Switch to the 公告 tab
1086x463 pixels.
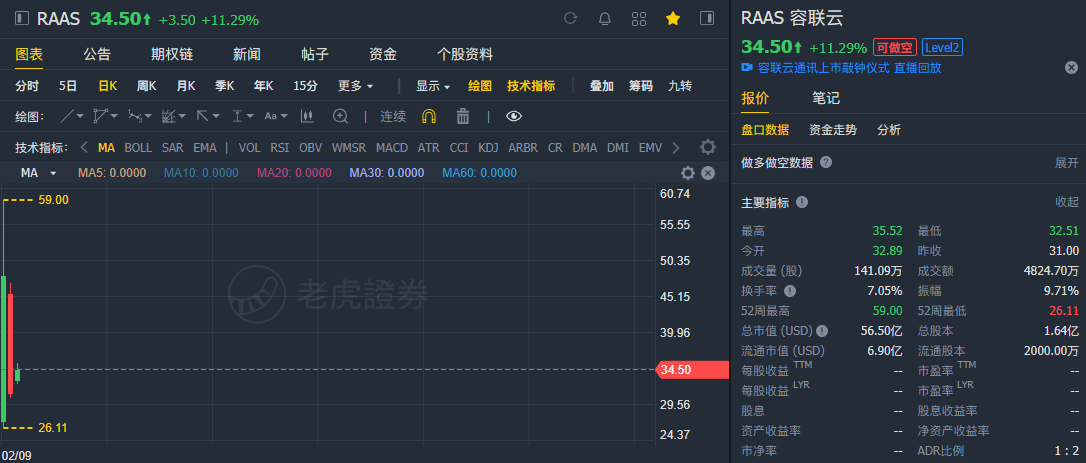97,54
